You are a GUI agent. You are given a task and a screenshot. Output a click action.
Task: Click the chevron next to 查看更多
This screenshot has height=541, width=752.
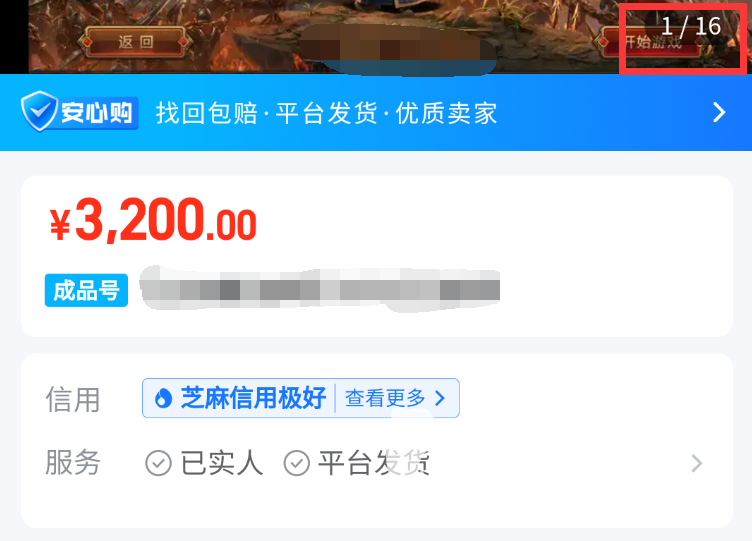coord(440,398)
